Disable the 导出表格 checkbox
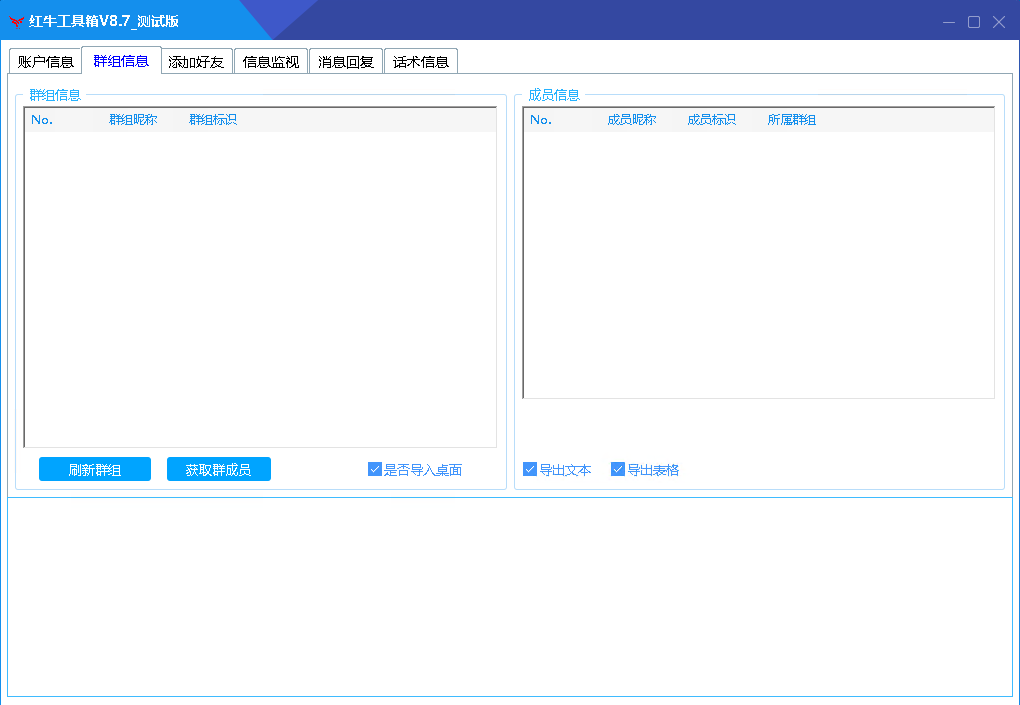This screenshot has height=705, width=1020. (618, 469)
